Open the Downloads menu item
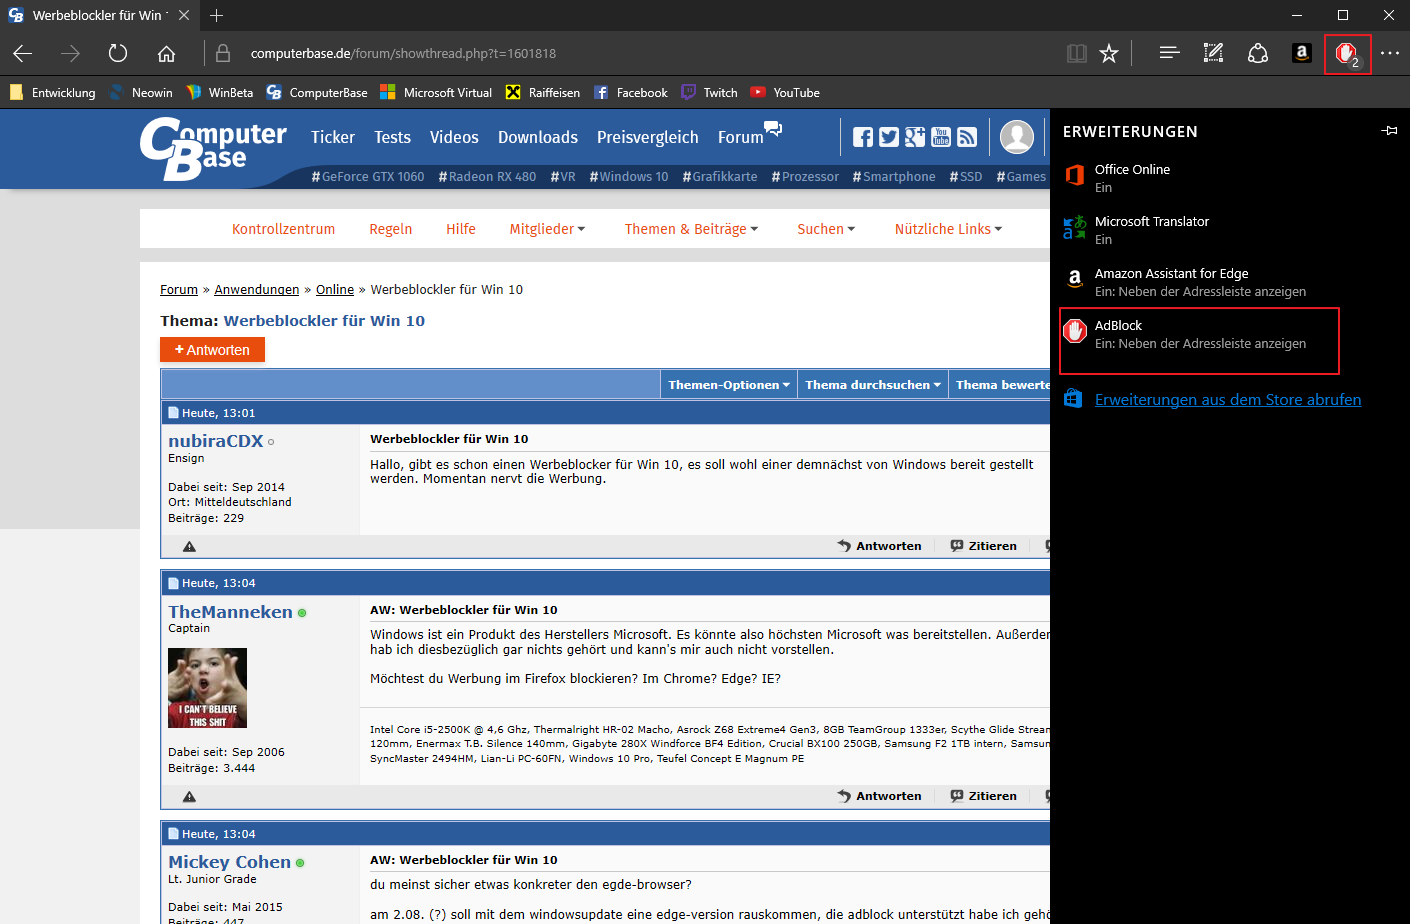 pos(538,137)
